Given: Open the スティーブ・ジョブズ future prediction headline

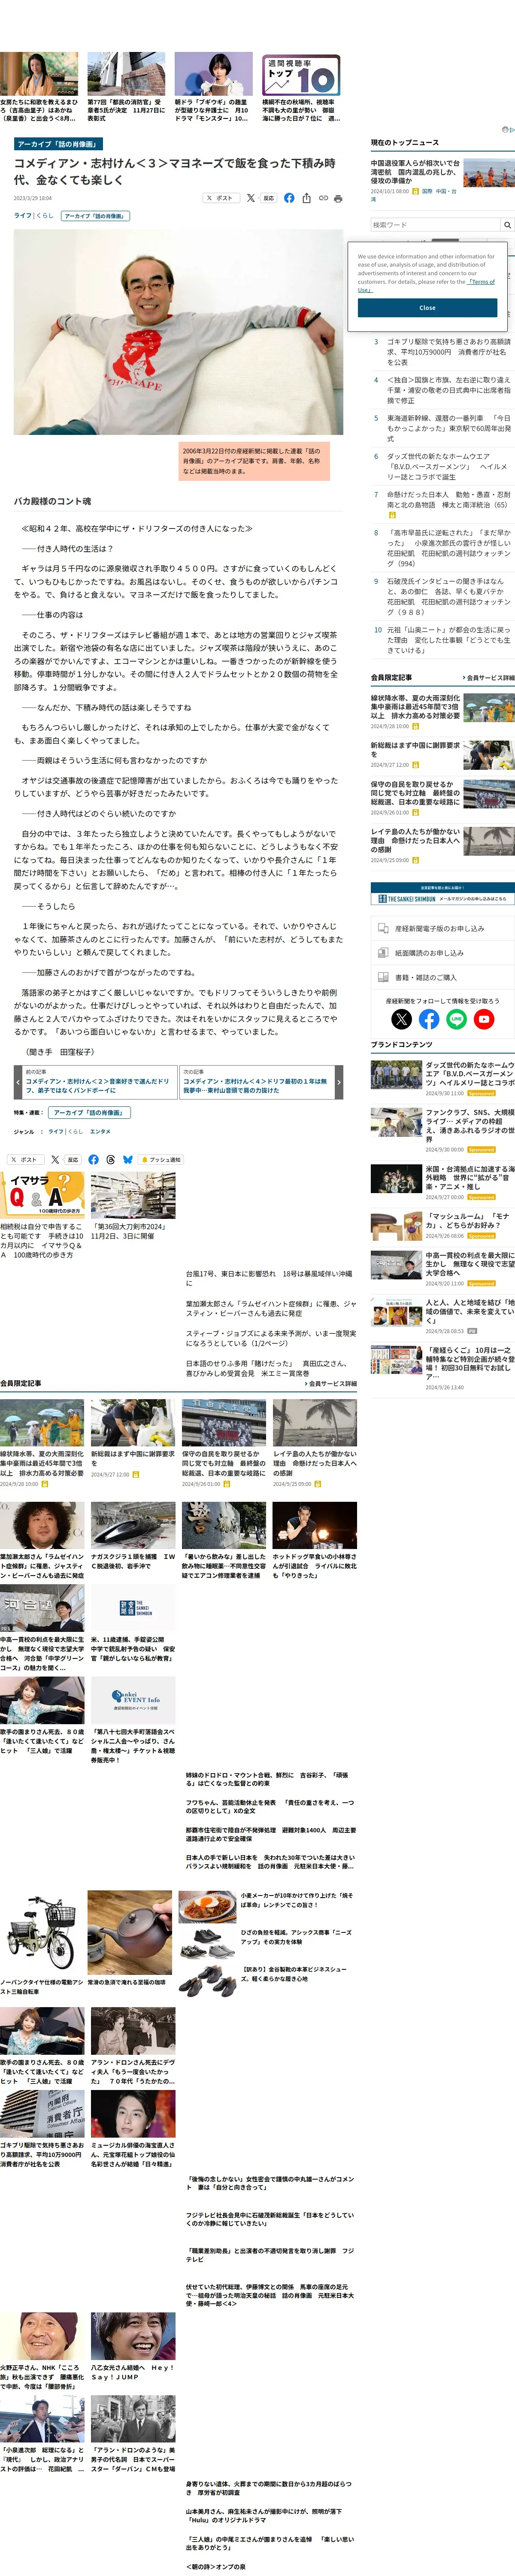Looking at the screenshot, I should click(x=271, y=1337).
